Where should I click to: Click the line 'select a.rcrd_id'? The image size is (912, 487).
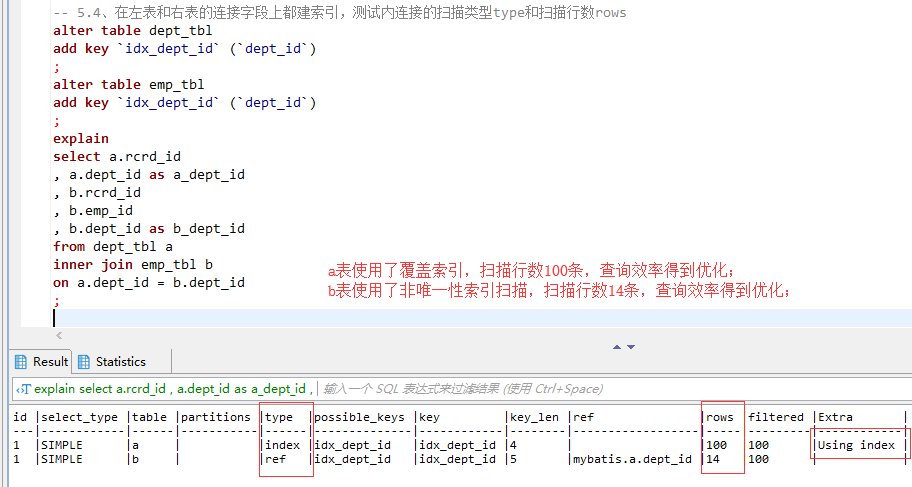[x=117, y=157]
